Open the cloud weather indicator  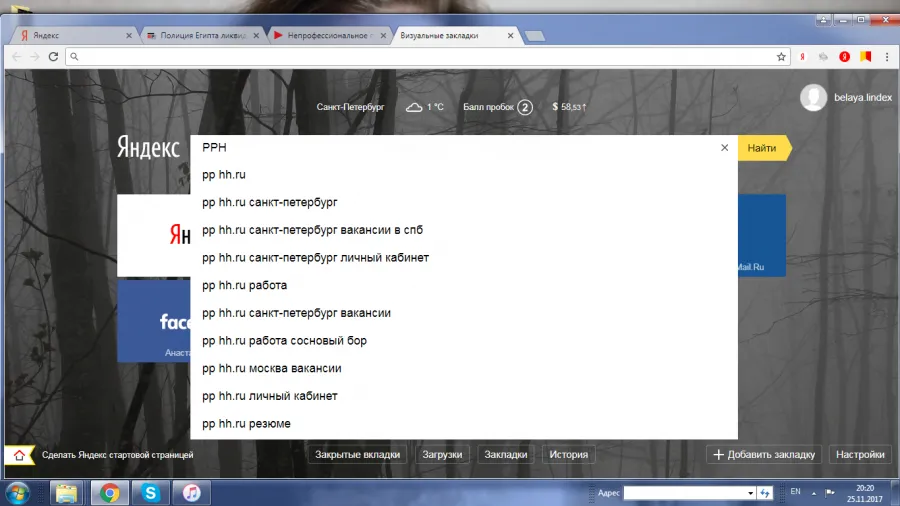[414, 107]
